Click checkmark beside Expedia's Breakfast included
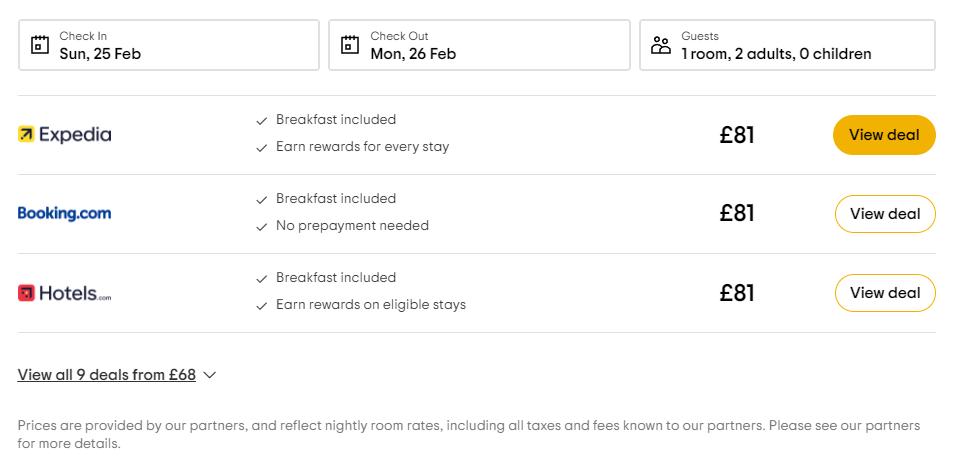 point(262,120)
